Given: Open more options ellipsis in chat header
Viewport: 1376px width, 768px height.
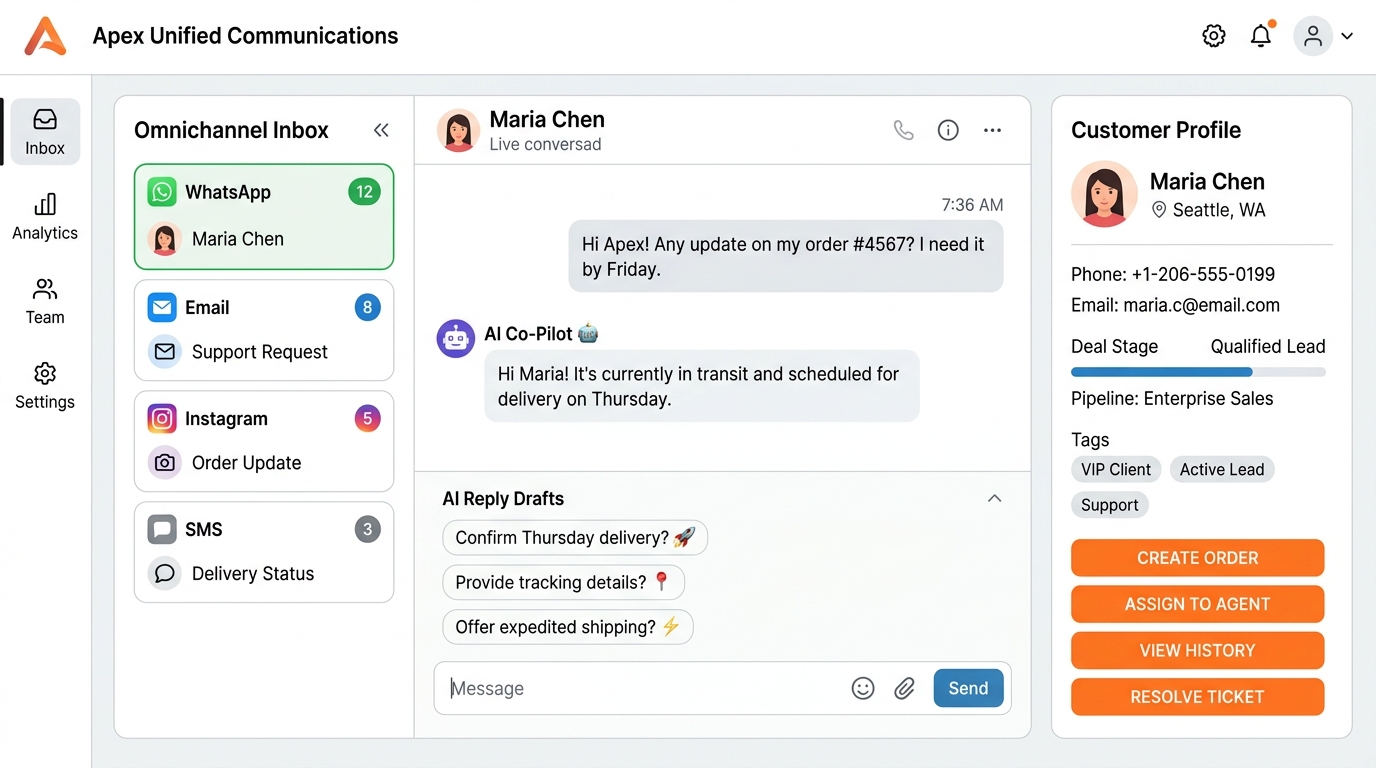Looking at the screenshot, I should point(992,130).
